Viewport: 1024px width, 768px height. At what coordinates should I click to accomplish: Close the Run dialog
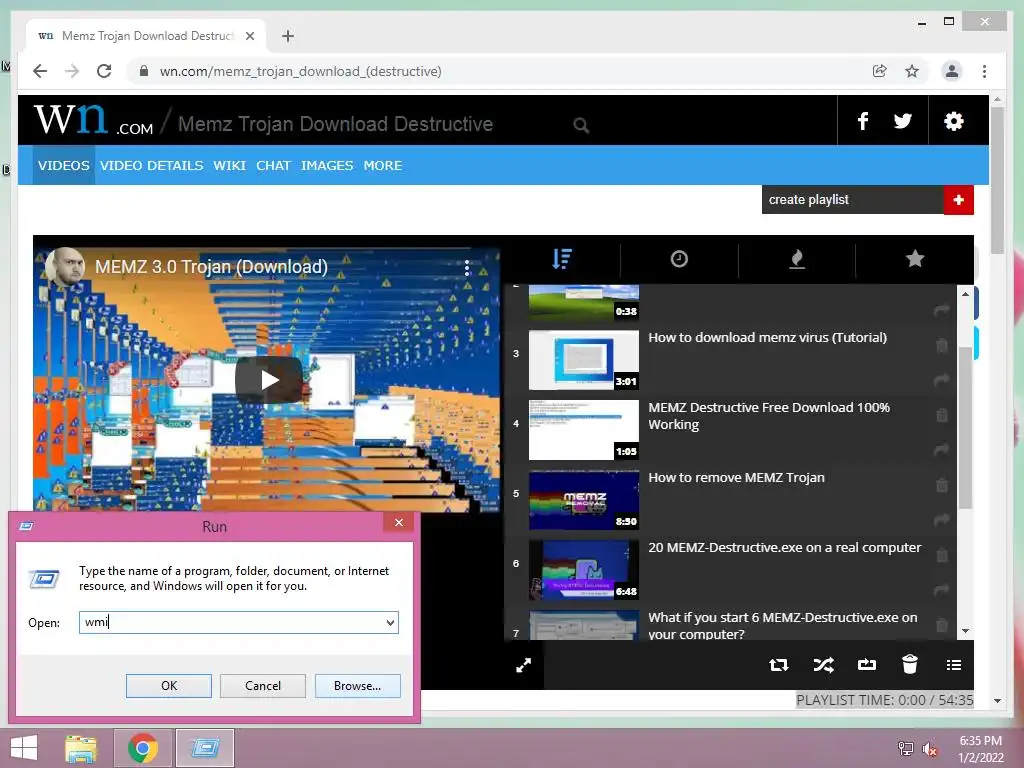(398, 522)
